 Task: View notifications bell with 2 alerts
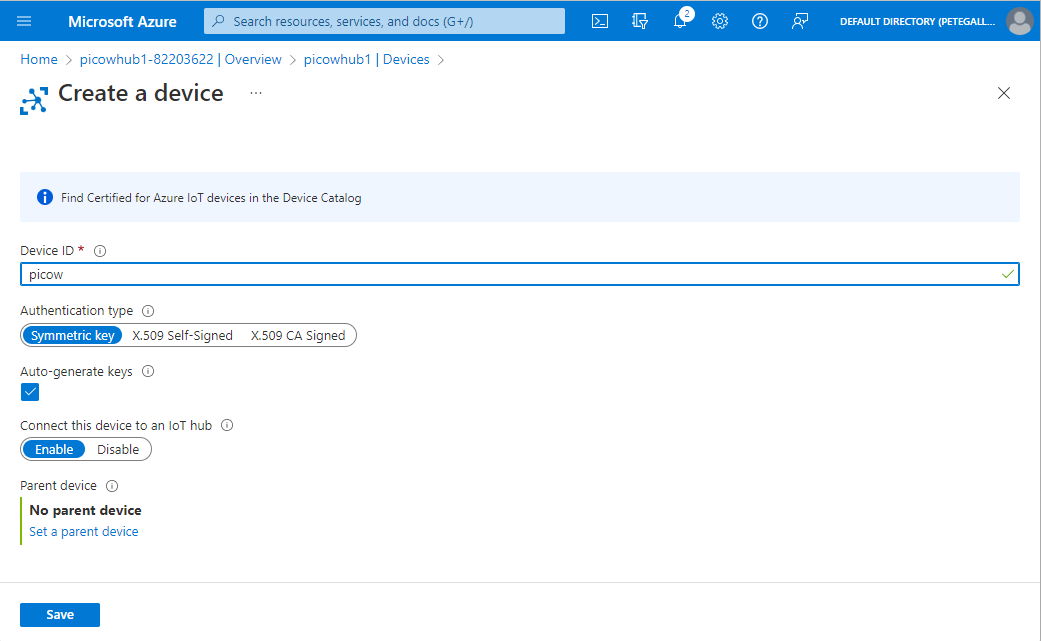(x=681, y=20)
